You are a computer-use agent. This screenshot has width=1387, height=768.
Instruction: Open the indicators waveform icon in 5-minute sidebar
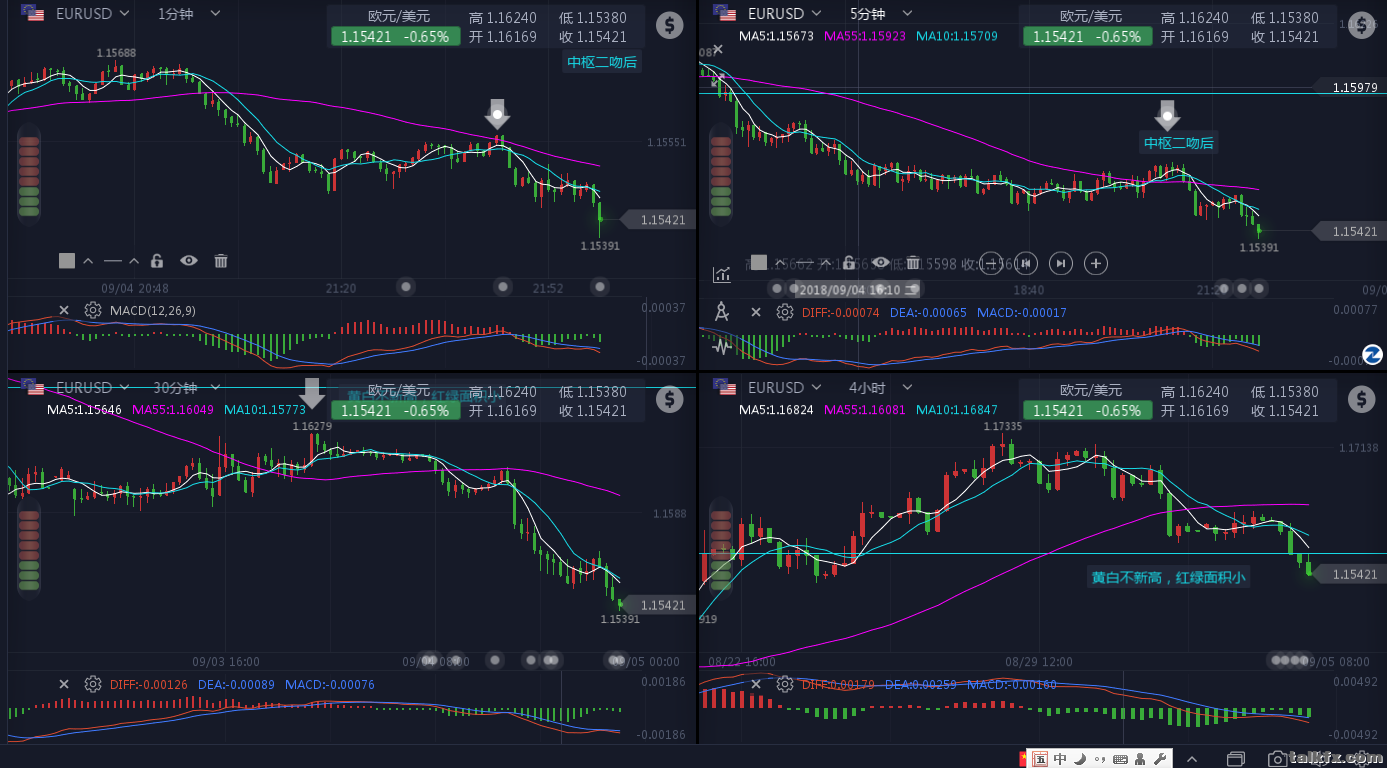[722, 347]
